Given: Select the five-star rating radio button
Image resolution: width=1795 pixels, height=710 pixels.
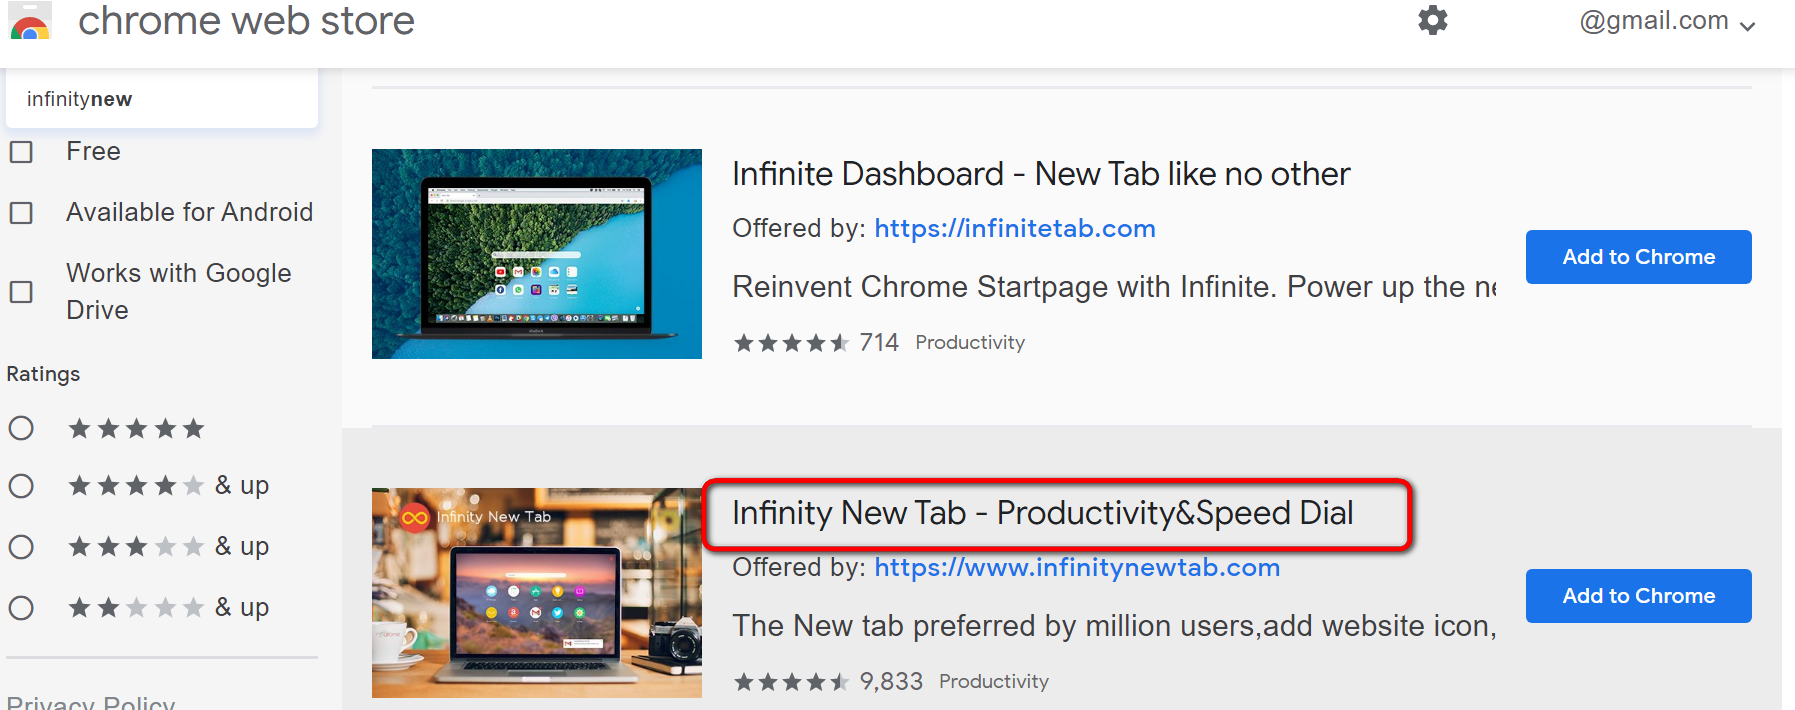Looking at the screenshot, I should tap(21, 428).
